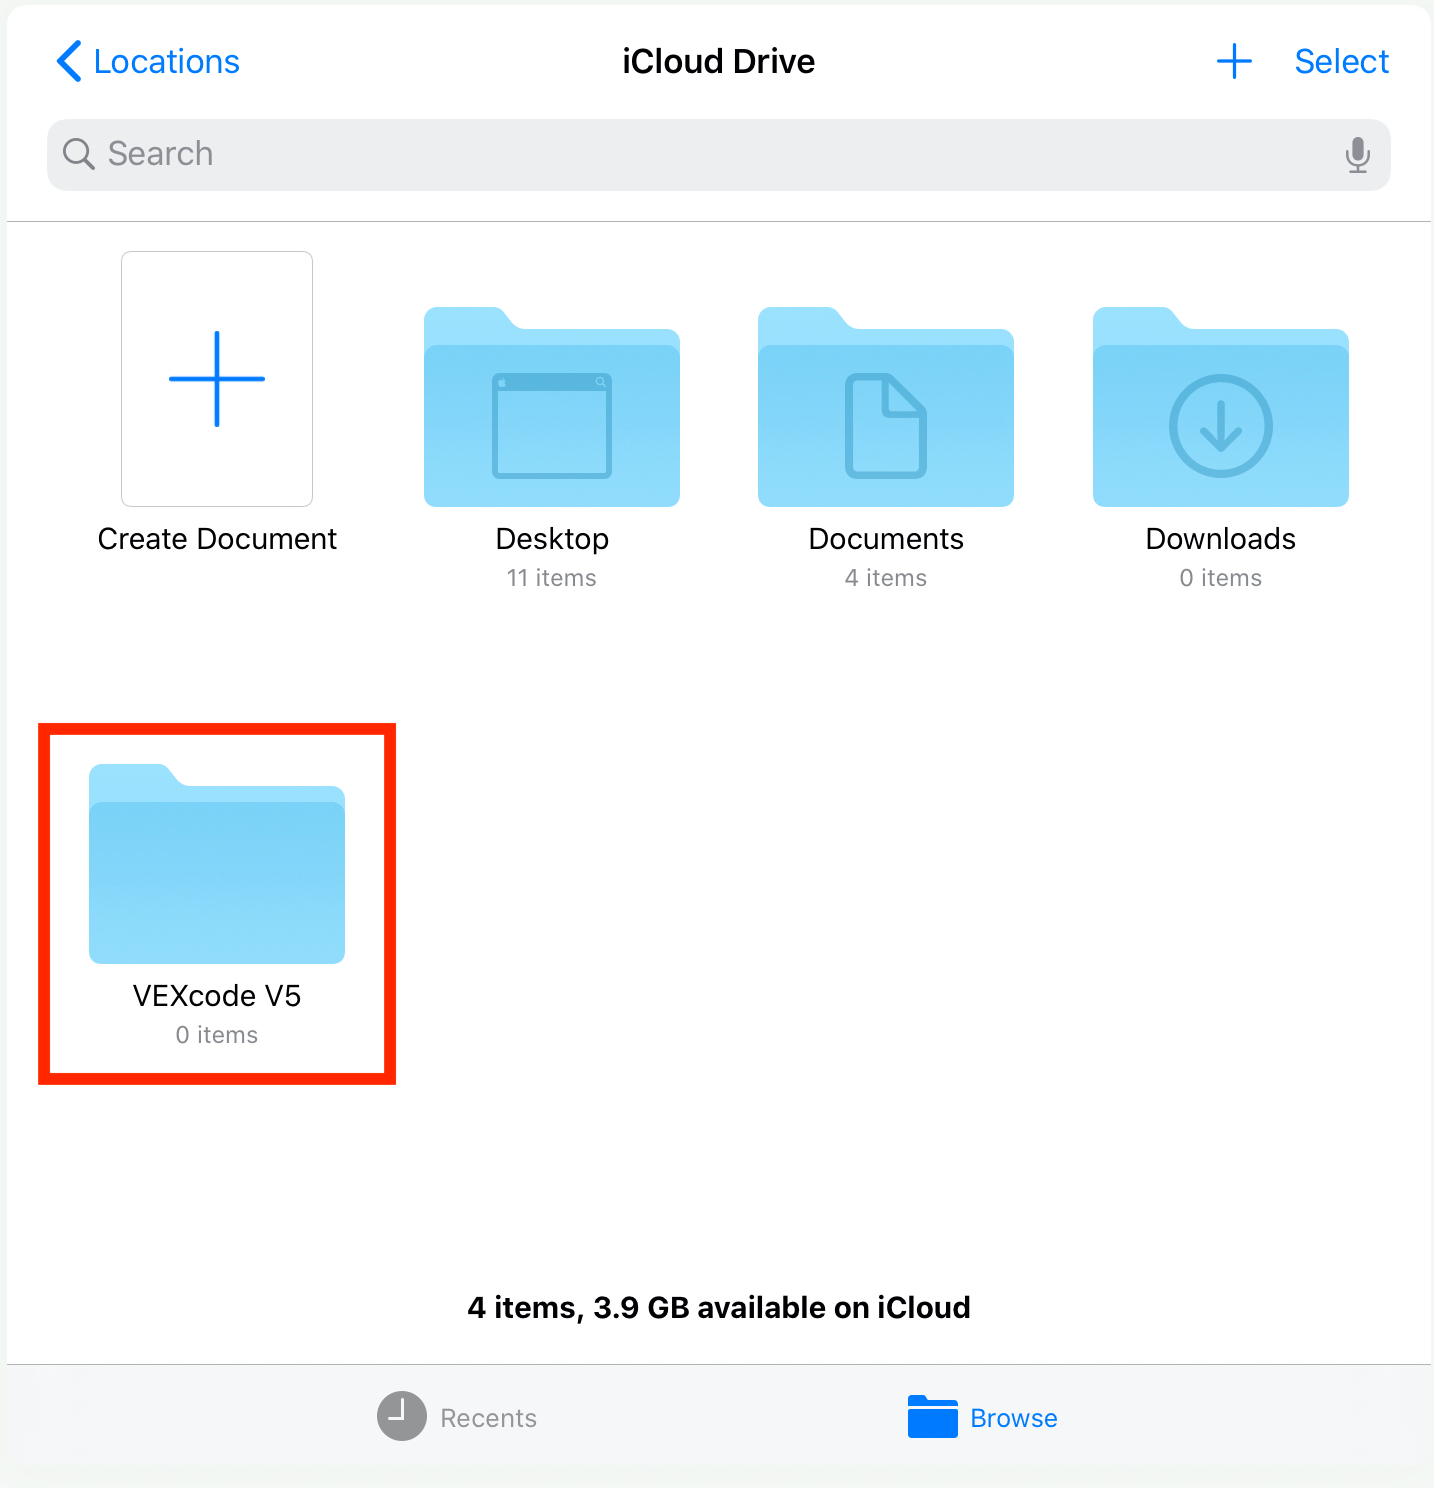Tap the Create Document label

(x=217, y=539)
